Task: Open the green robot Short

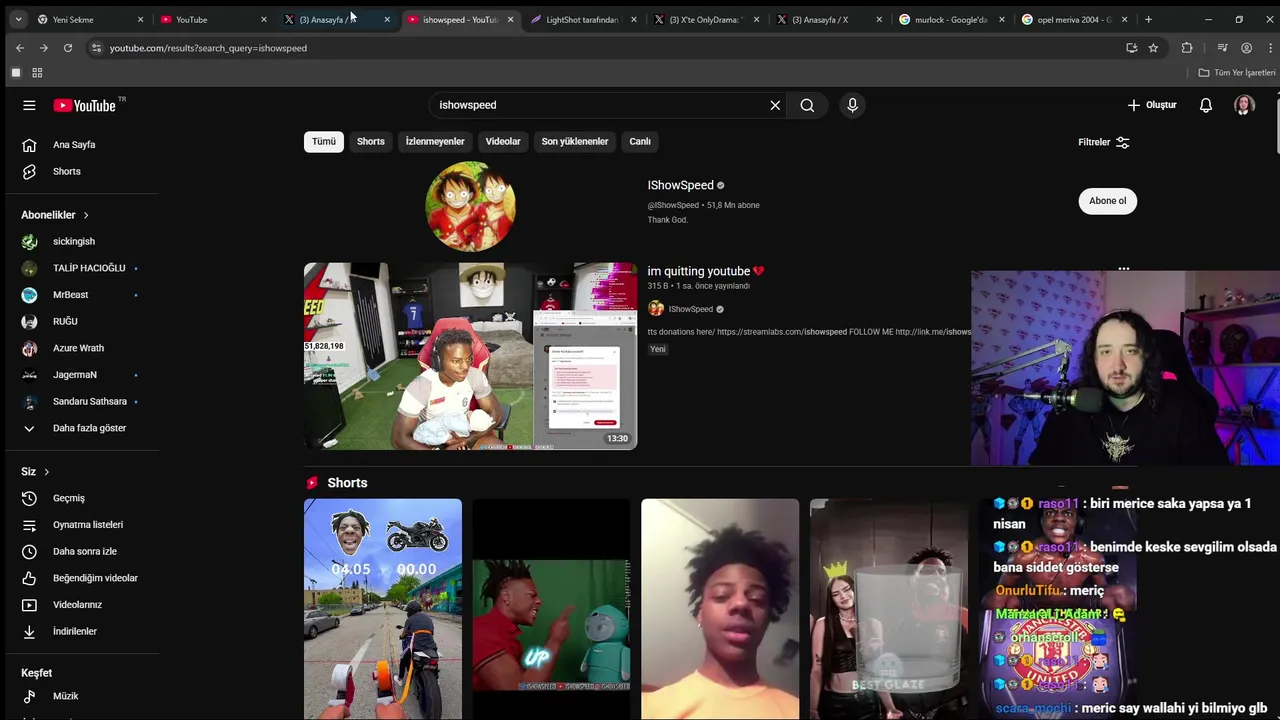Action: click(551, 609)
